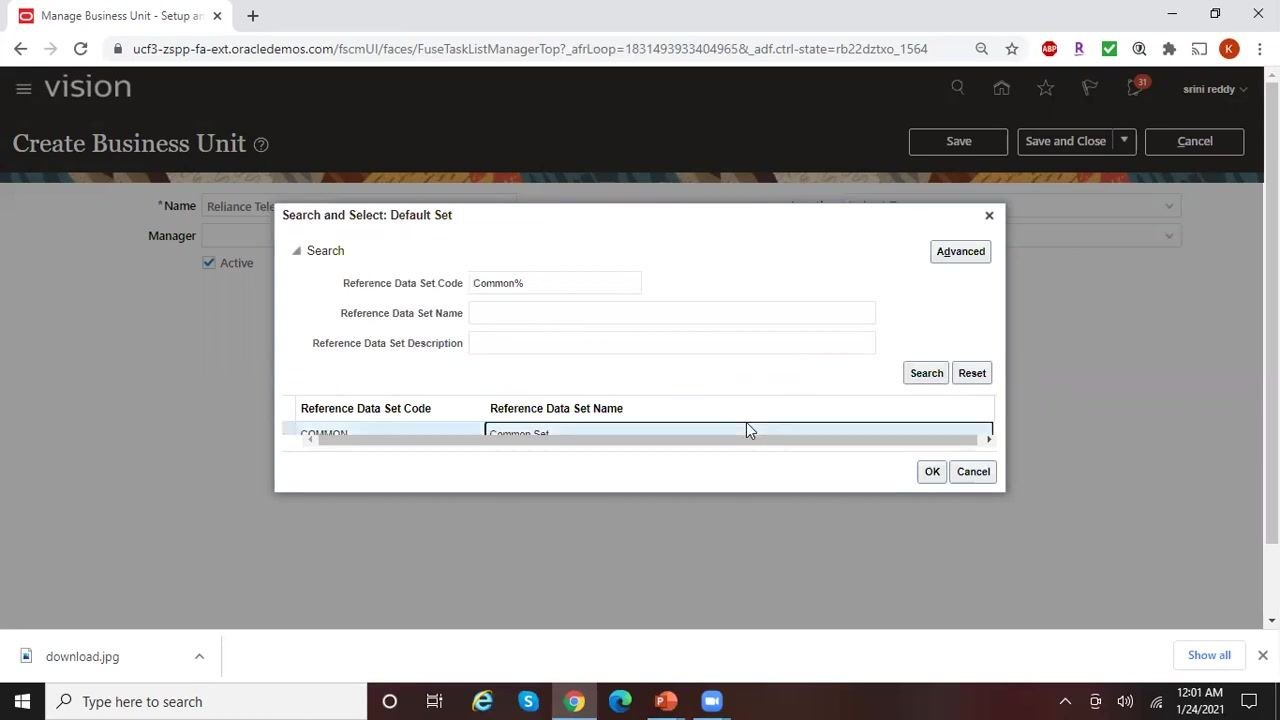Viewport: 1280px width, 720px height.
Task: Open Zoom app from the taskbar
Action: (712, 701)
